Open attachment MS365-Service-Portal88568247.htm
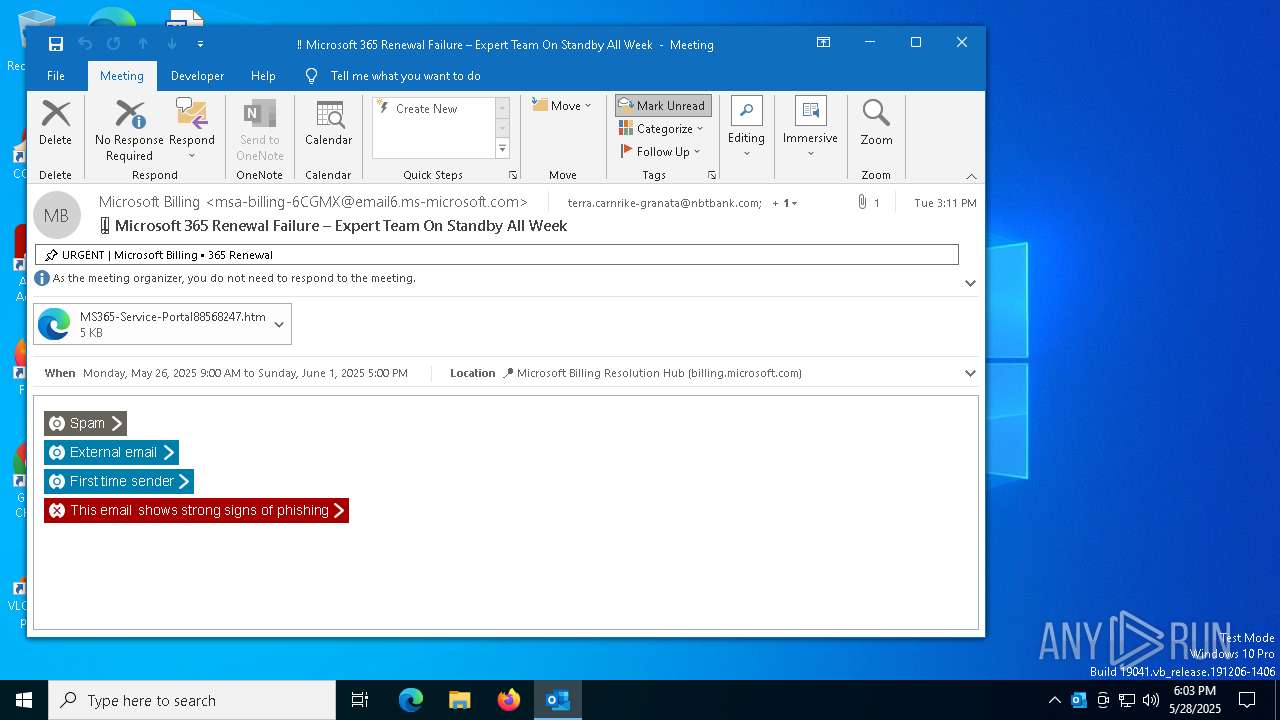This screenshot has height=720, width=1280. [x=151, y=324]
